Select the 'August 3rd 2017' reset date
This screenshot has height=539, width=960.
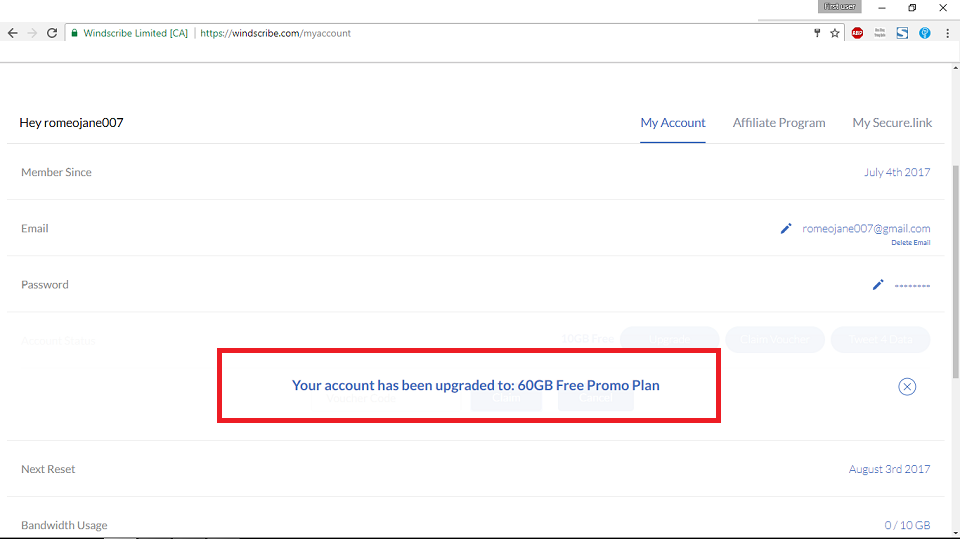coord(889,469)
